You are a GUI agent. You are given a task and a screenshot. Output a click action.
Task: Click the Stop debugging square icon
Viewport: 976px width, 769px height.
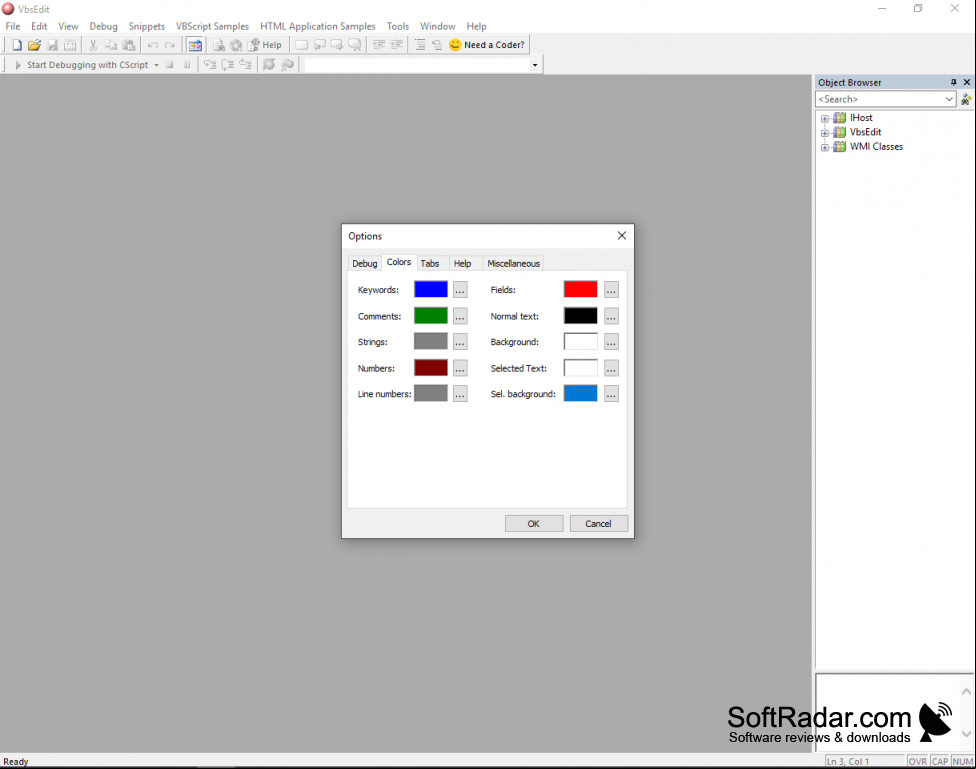tap(169, 65)
